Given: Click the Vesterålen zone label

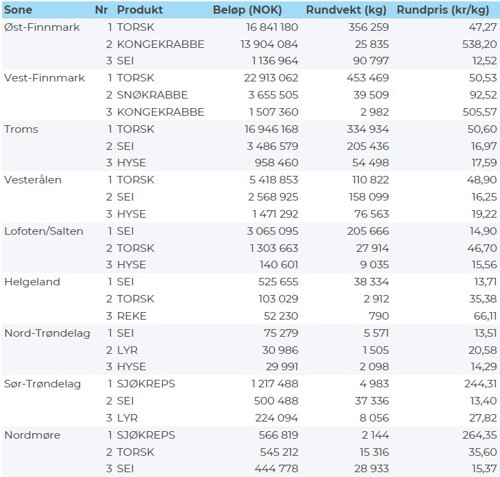Looking at the screenshot, I should click(x=33, y=180).
